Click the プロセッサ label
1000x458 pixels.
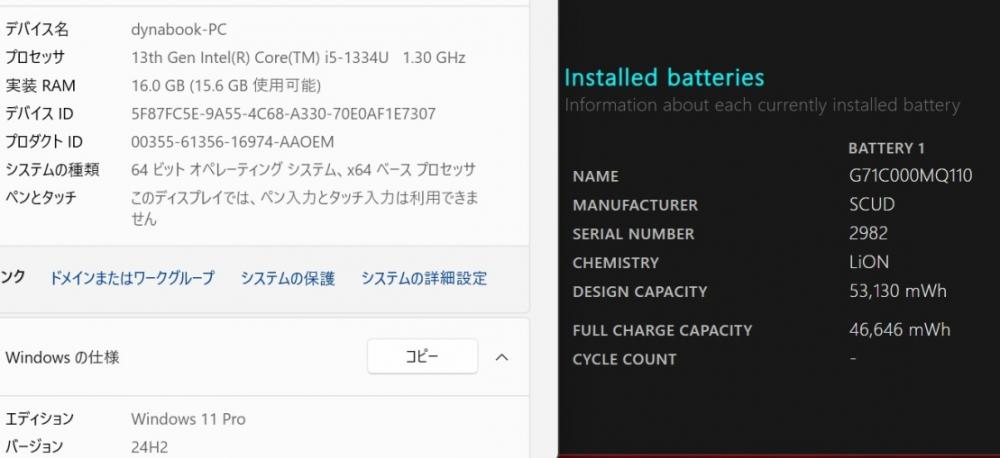pyautogui.click(x=35, y=57)
